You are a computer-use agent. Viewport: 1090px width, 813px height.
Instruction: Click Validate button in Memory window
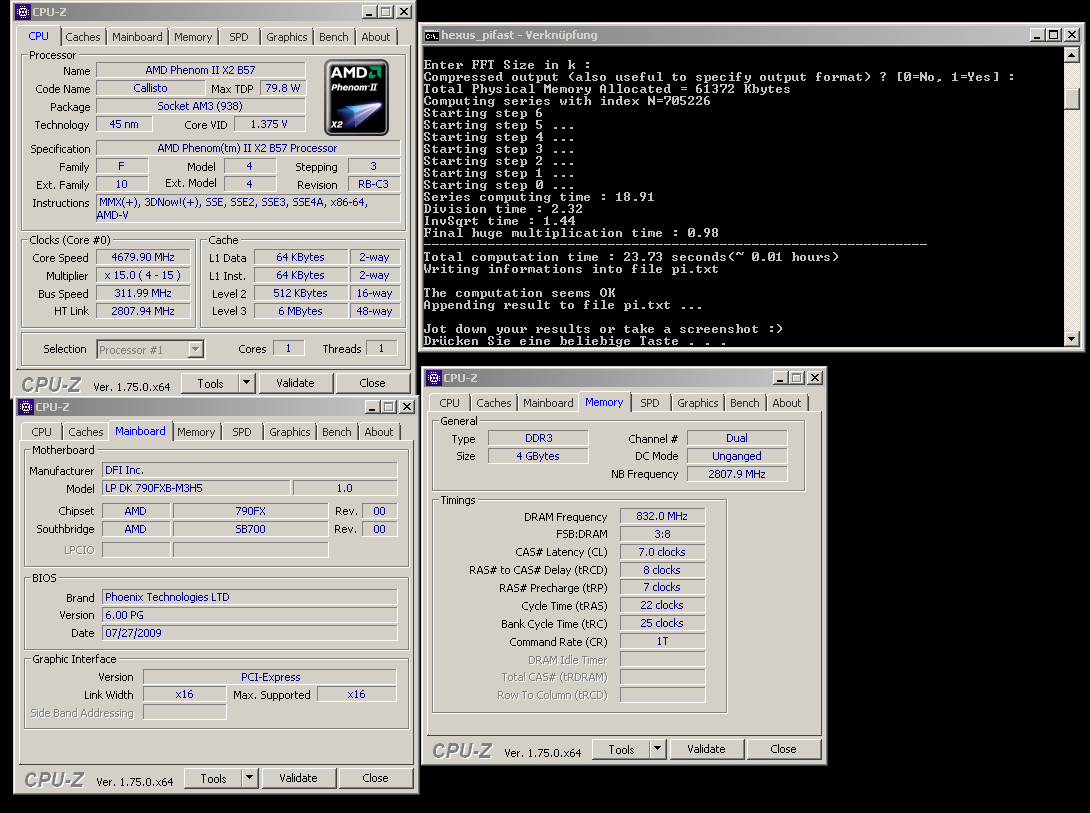tap(706, 749)
